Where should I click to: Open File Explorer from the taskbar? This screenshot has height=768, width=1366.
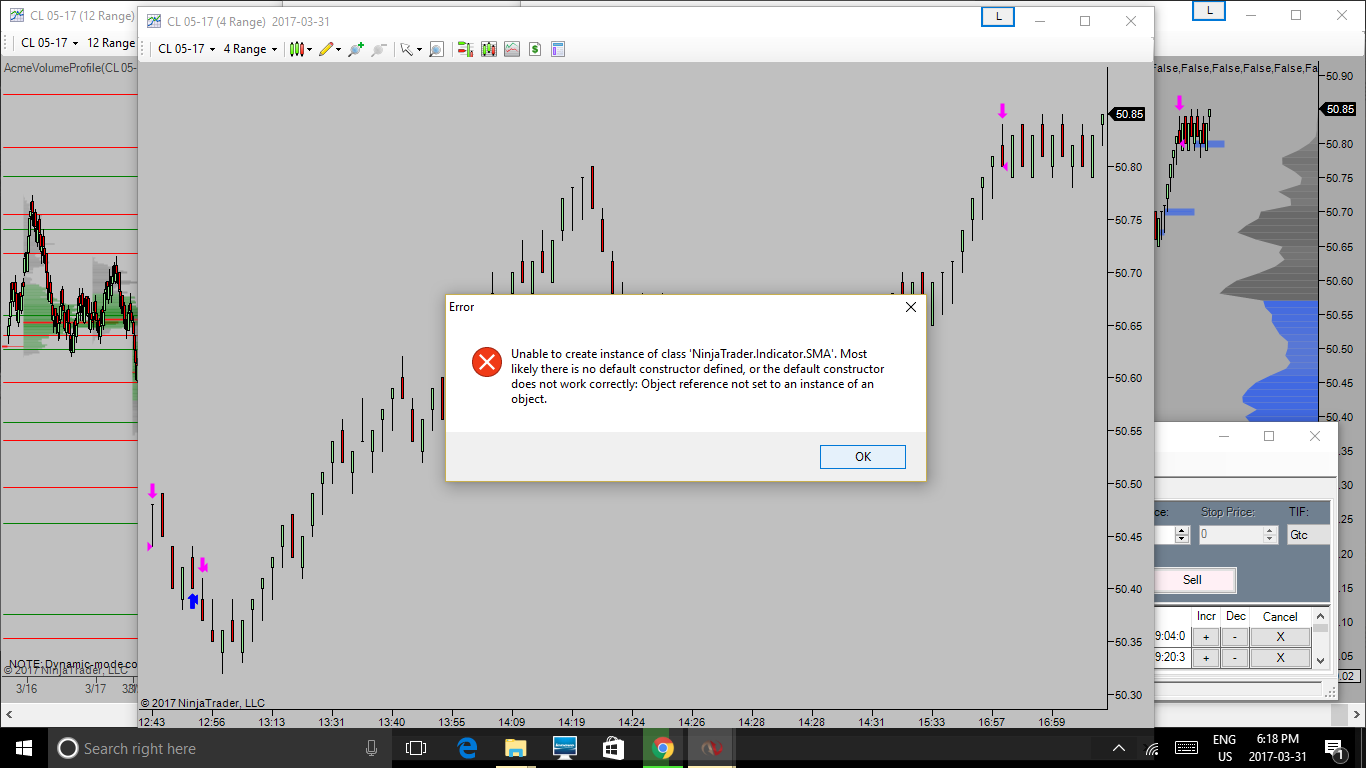[x=516, y=748]
